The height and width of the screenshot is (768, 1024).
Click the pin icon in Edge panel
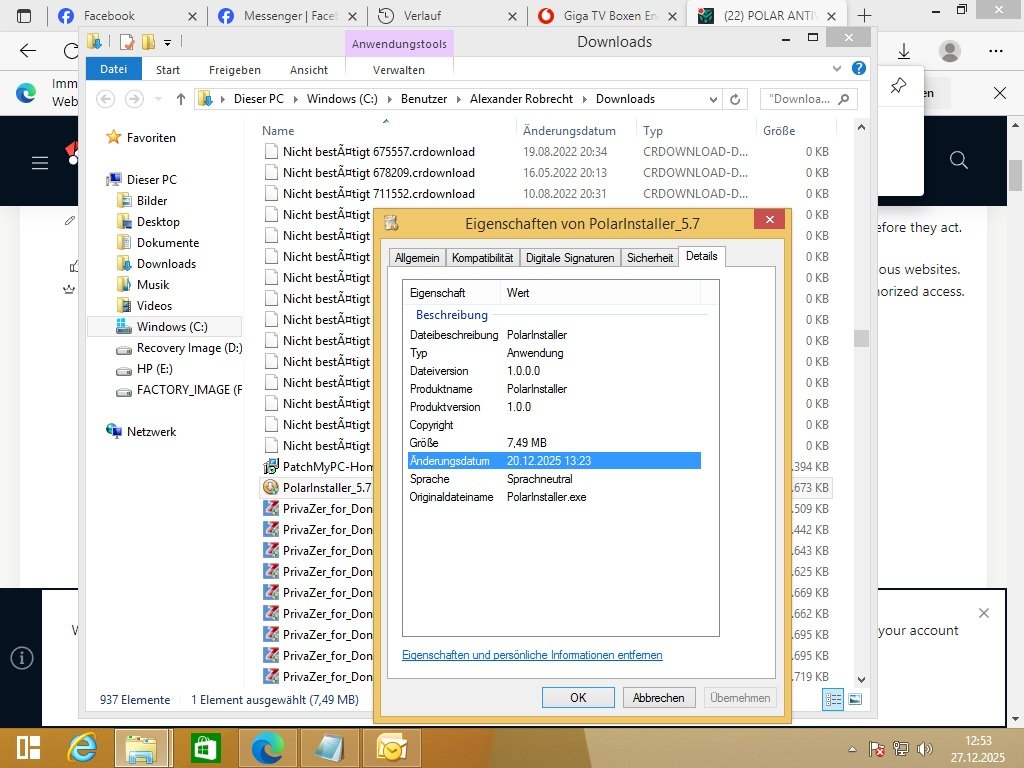tap(899, 86)
